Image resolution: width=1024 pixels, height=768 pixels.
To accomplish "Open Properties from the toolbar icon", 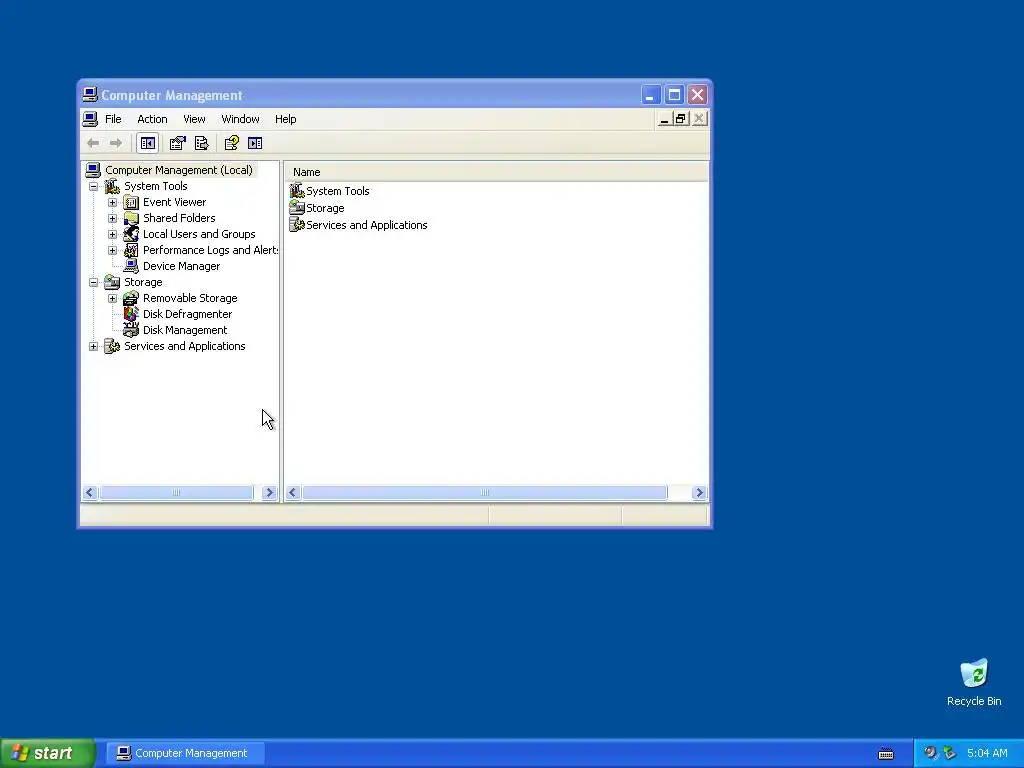I will click(x=178, y=143).
